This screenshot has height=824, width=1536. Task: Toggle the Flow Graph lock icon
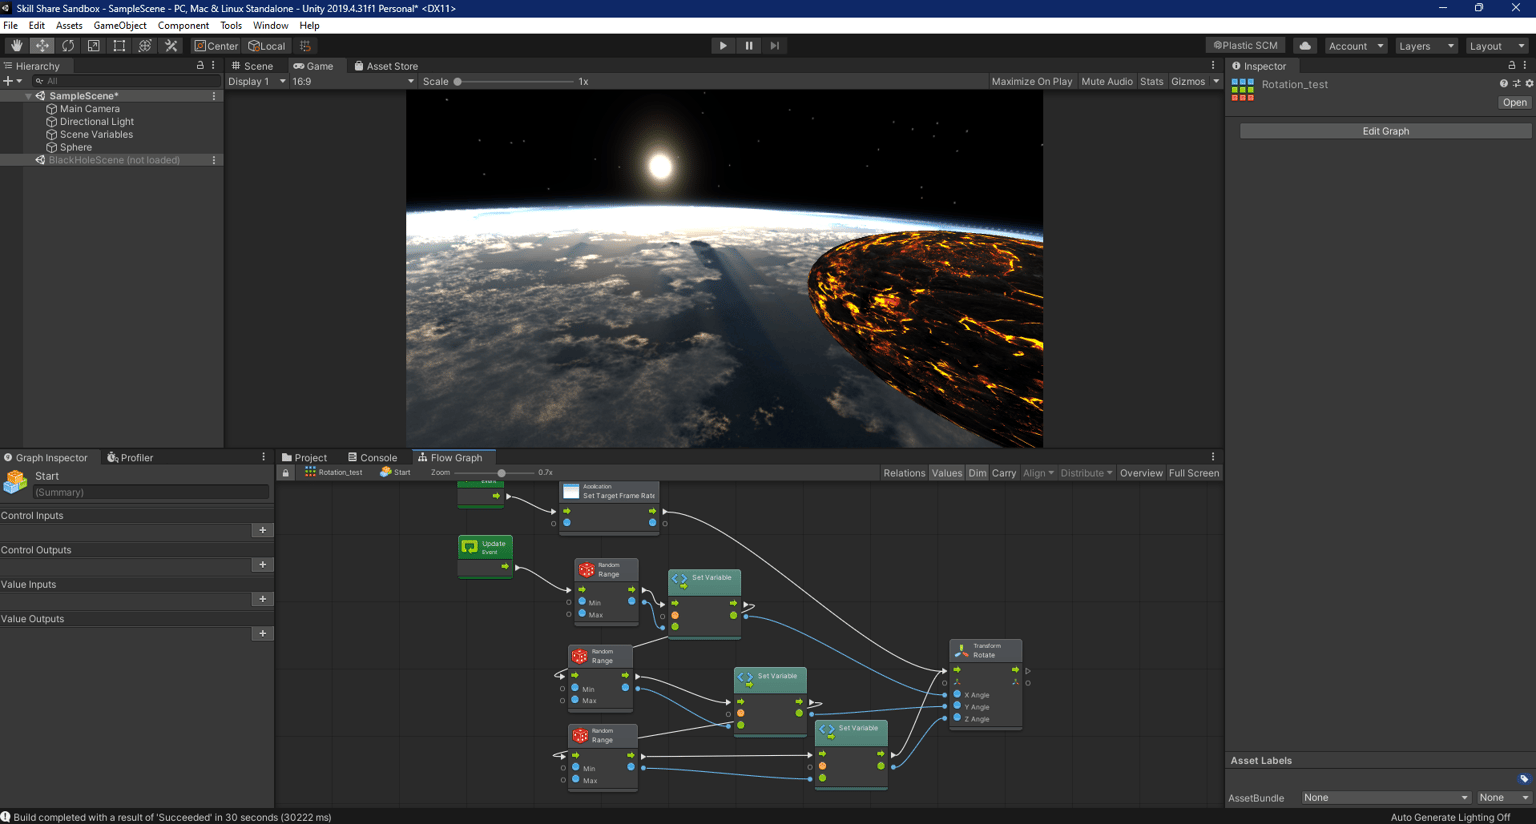coord(286,473)
